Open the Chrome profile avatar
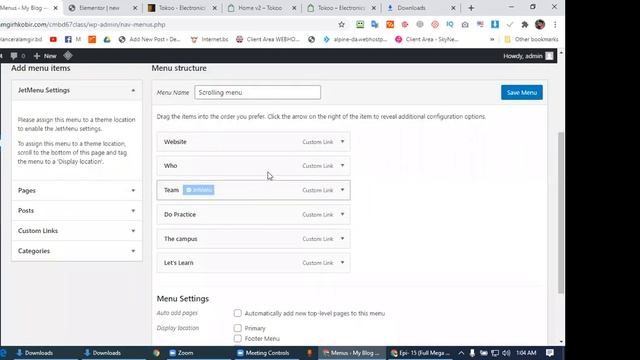The height and width of the screenshot is (360, 640). tap(540, 24)
